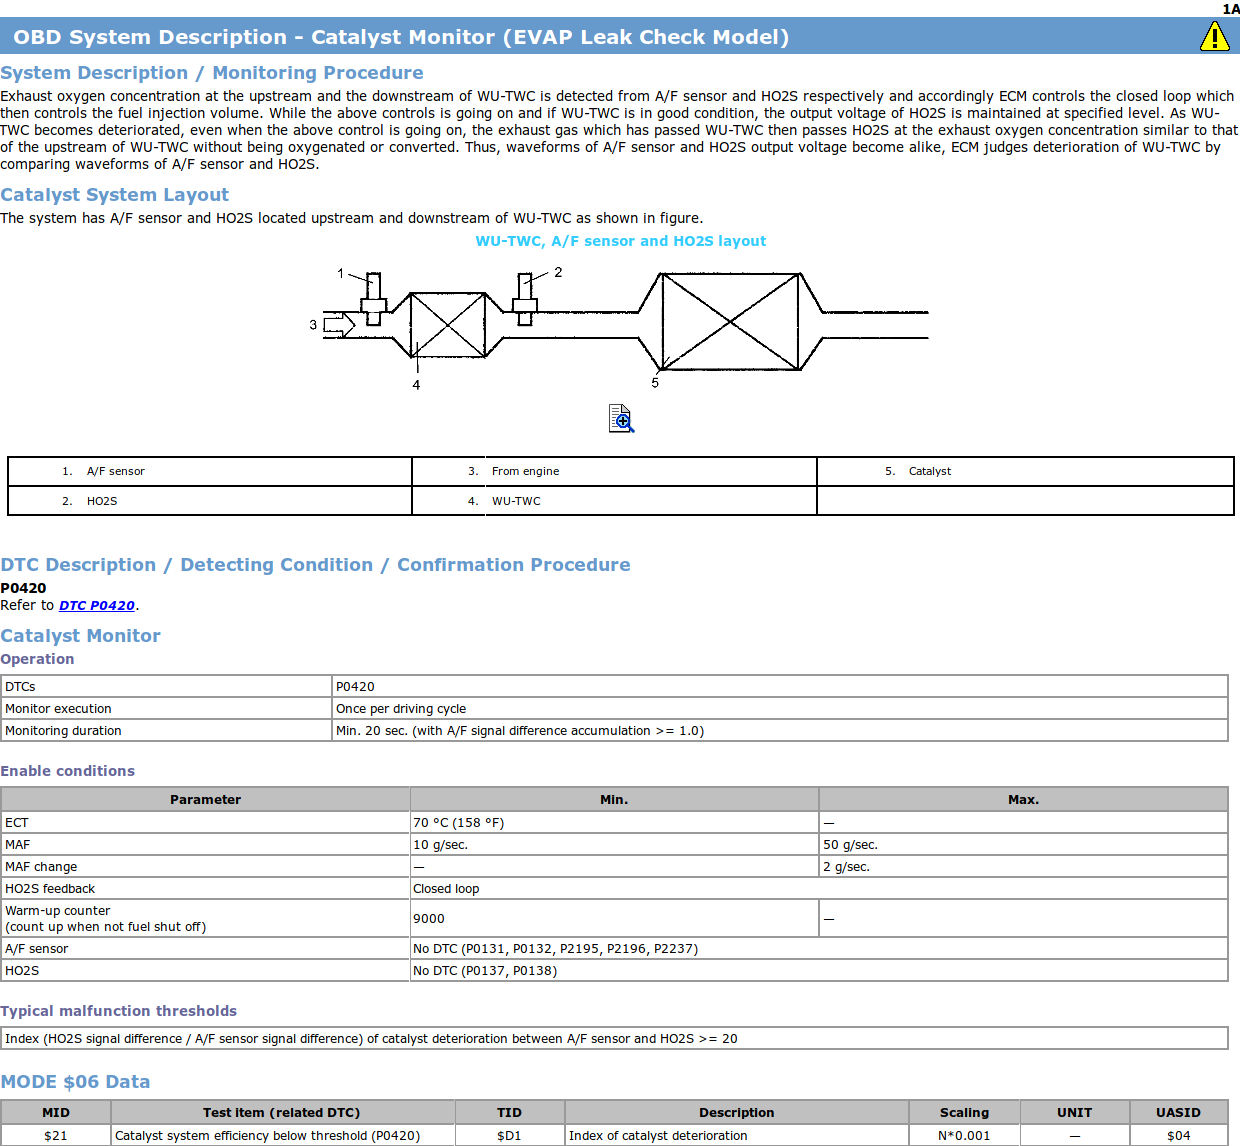Click the Warm-up counter value 9000
The height and width of the screenshot is (1146, 1240).
coord(429,918)
